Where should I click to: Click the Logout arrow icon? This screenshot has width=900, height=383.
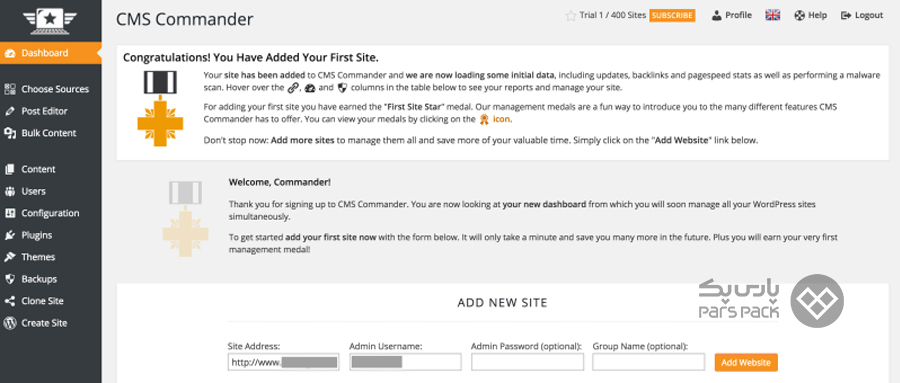tap(845, 16)
